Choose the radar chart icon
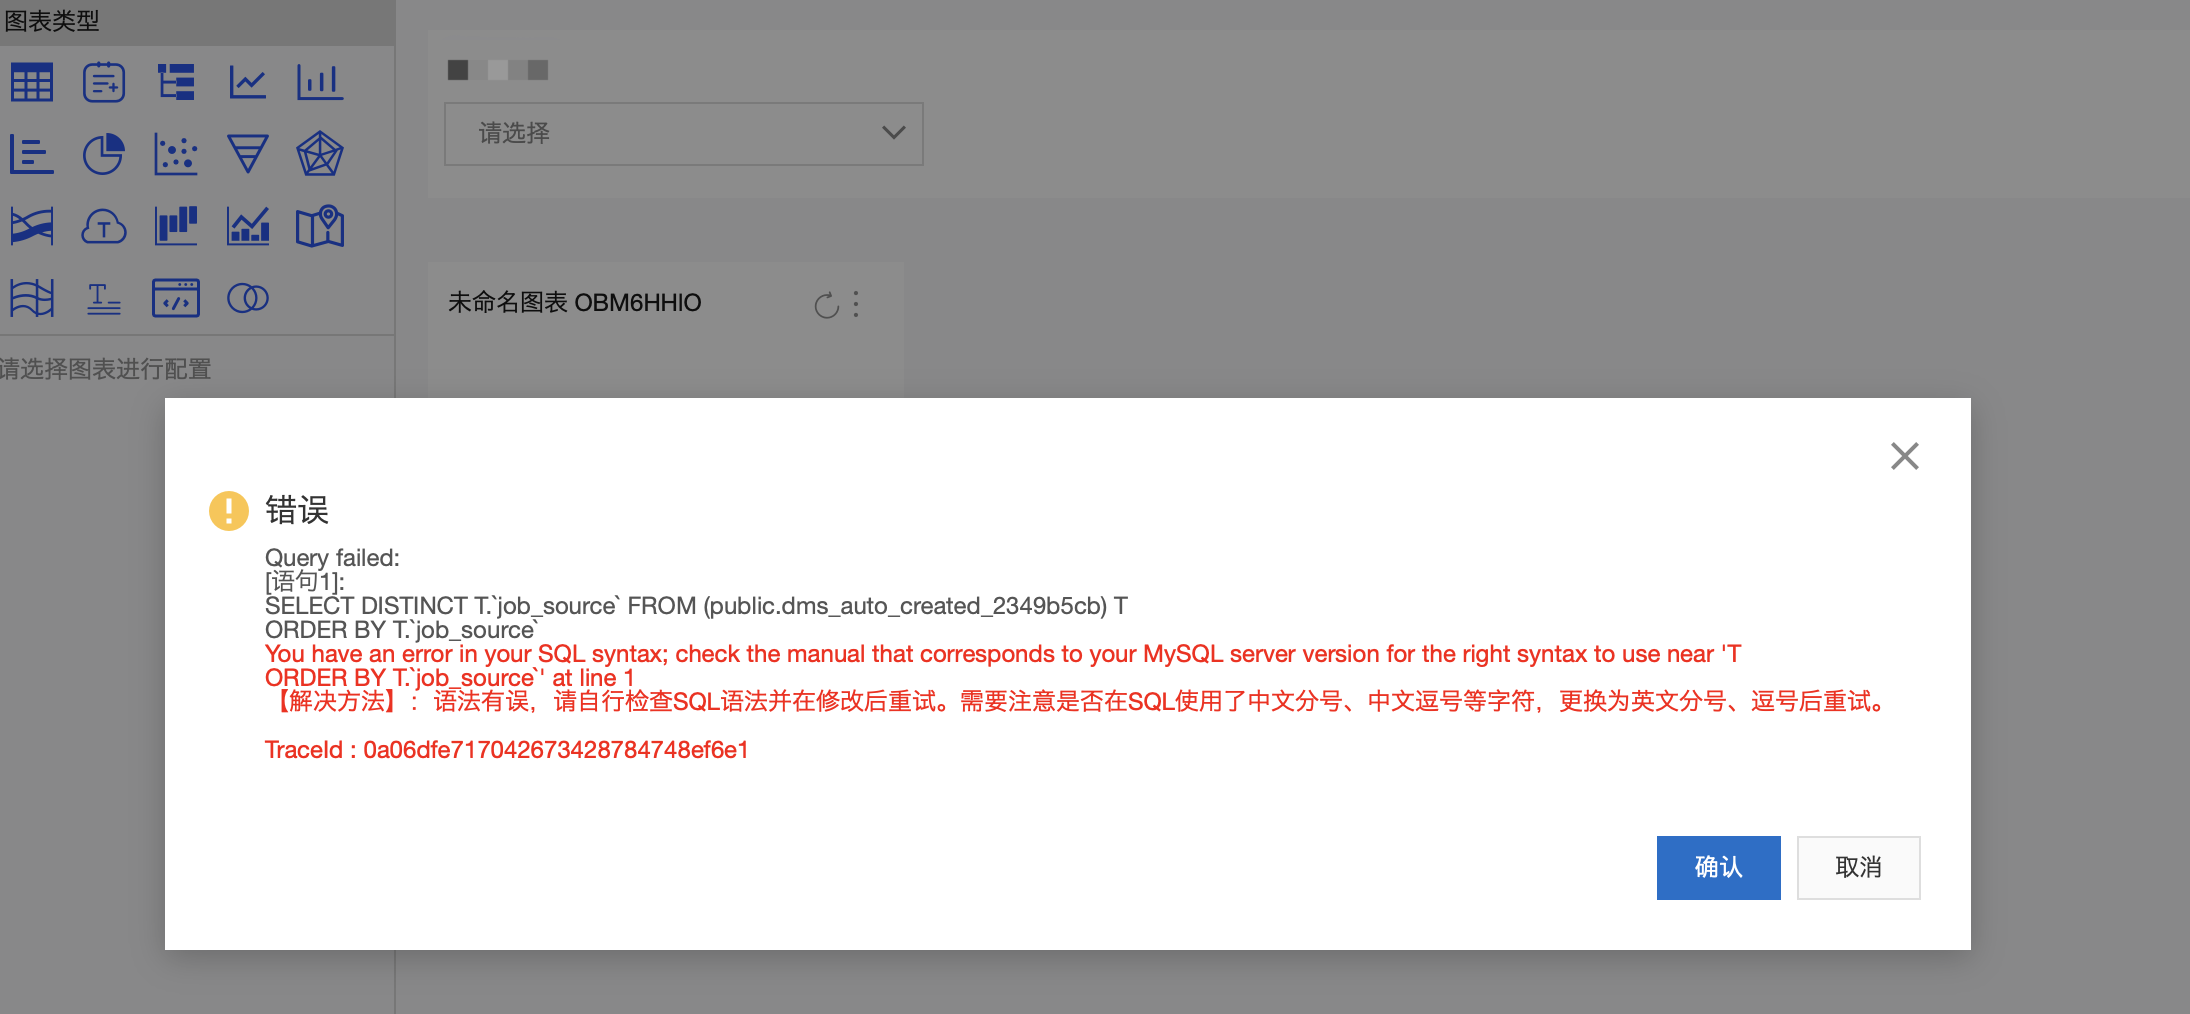The image size is (2190, 1014). (x=320, y=155)
